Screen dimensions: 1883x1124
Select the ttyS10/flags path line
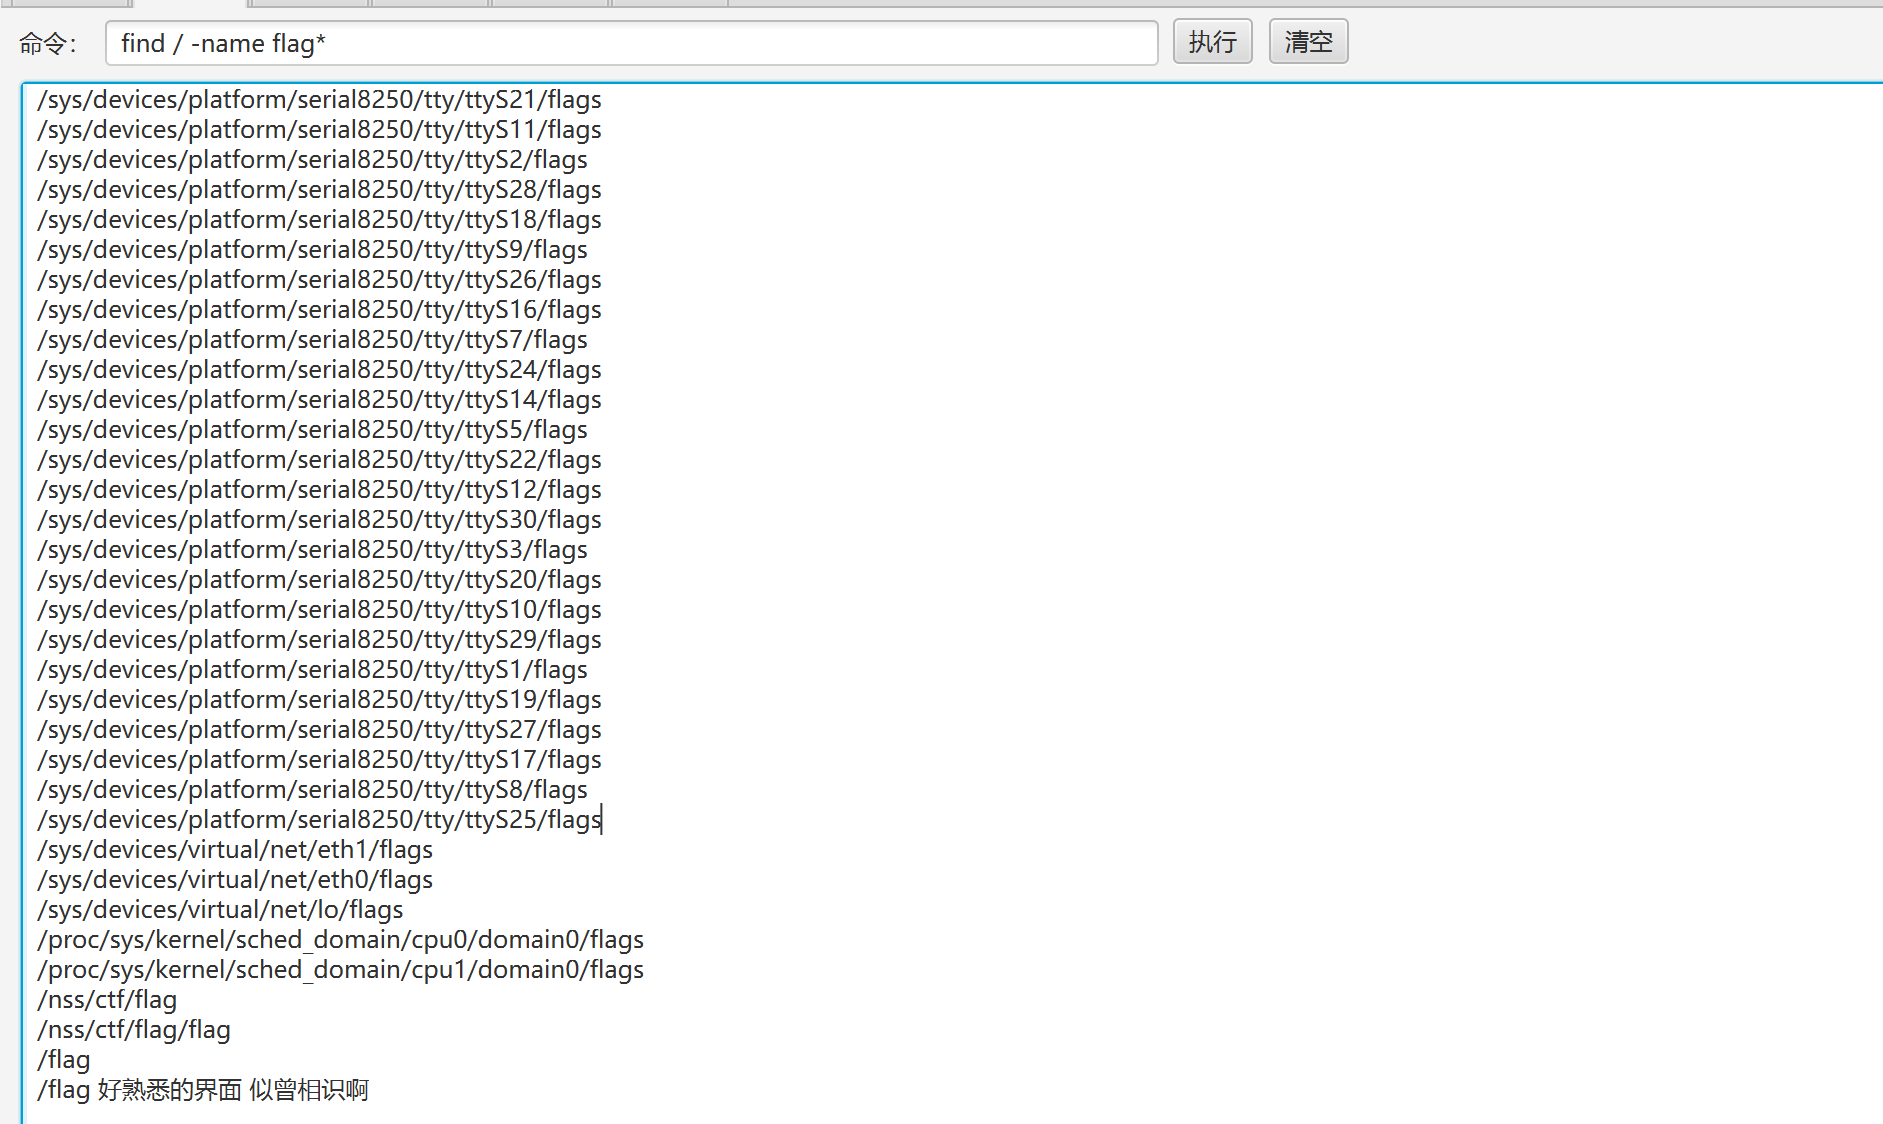click(x=319, y=610)
